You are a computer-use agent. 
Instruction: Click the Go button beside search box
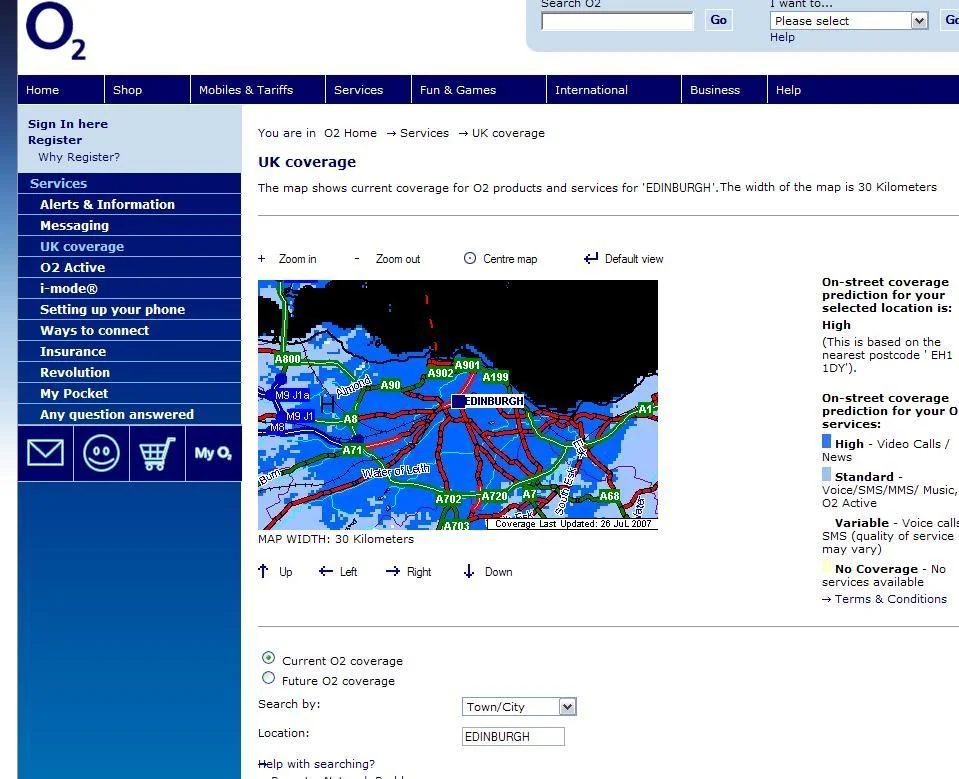pyautogui.click(x=719, y=20)
